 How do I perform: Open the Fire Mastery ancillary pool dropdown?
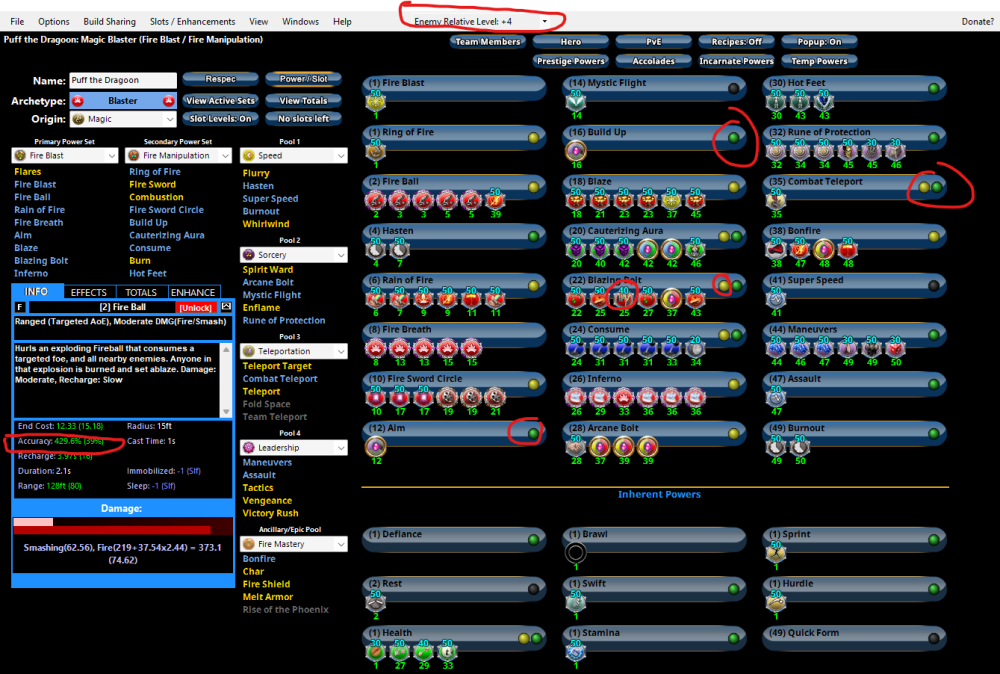click(x=294, y=544)
